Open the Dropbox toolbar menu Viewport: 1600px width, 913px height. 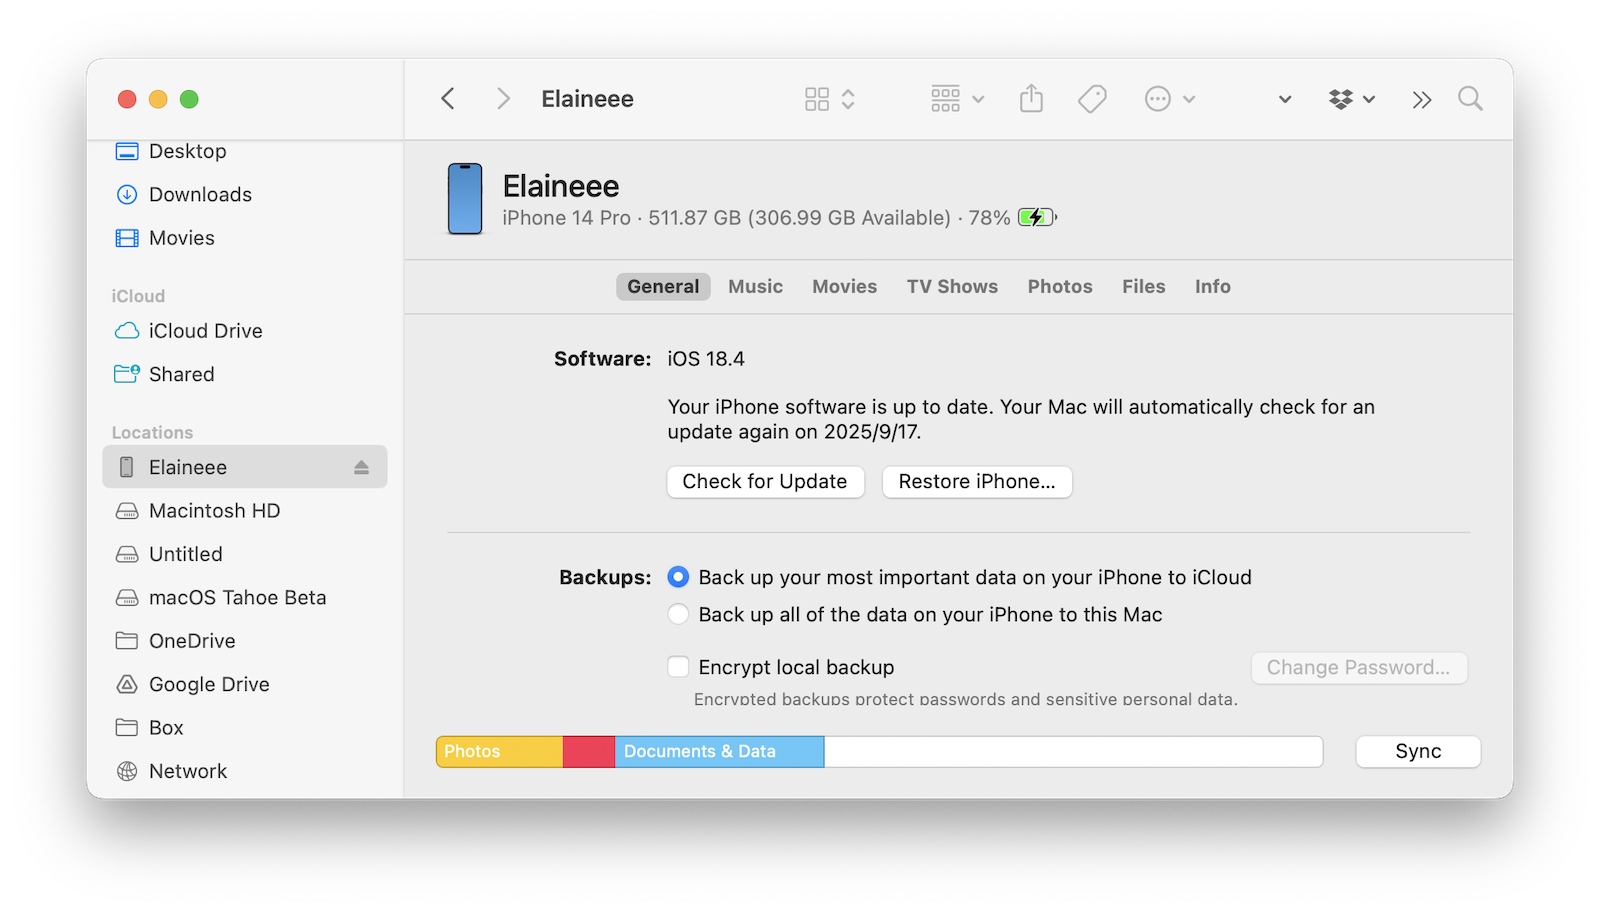point(1351,99)
